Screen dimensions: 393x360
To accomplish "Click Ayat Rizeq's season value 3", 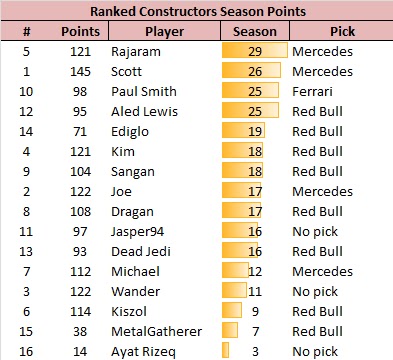I will 255,351.
